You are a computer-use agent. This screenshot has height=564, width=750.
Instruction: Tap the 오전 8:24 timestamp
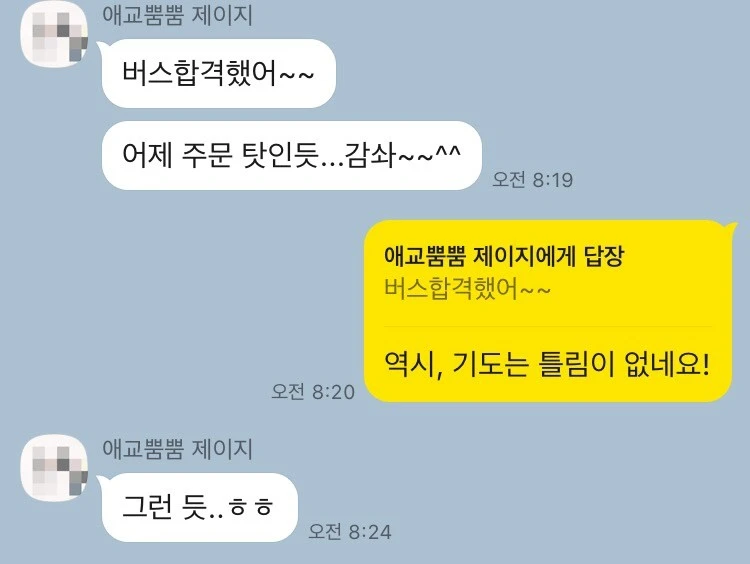(x=350, y=531)
